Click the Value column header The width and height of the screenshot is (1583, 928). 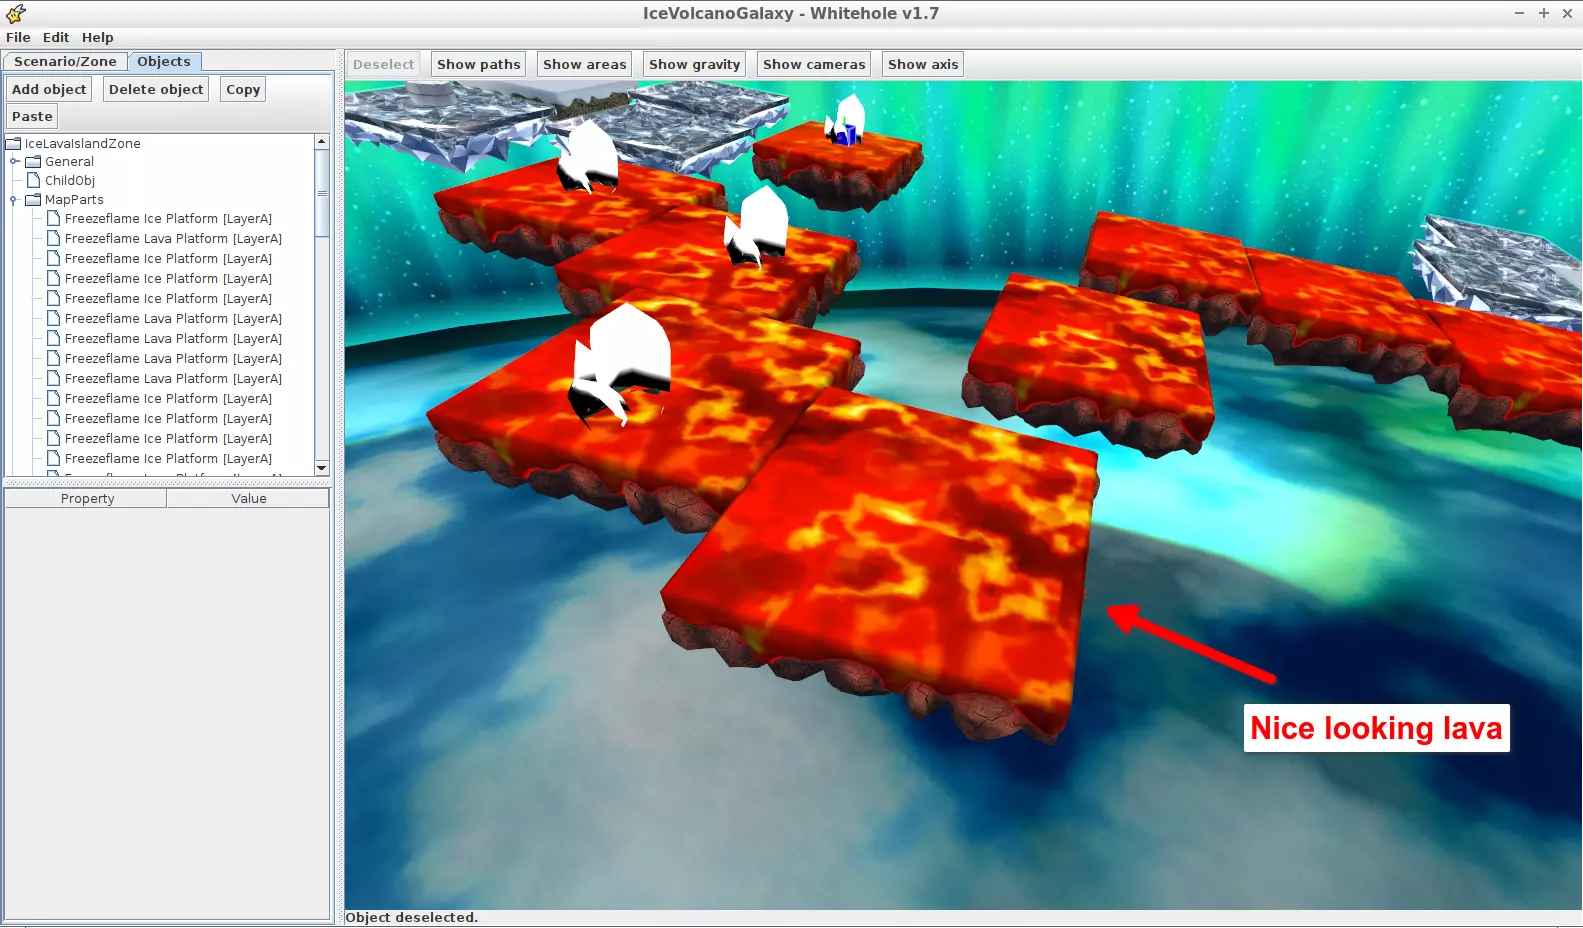(249, 498)
